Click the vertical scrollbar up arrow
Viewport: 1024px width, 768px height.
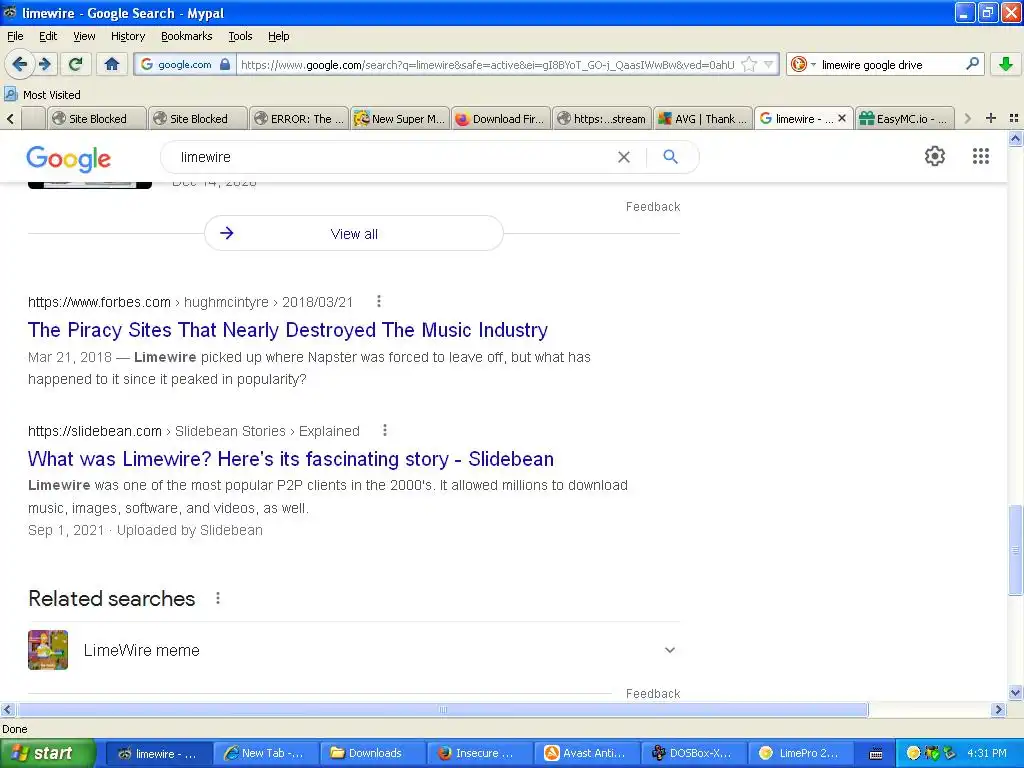[1015, 138]
